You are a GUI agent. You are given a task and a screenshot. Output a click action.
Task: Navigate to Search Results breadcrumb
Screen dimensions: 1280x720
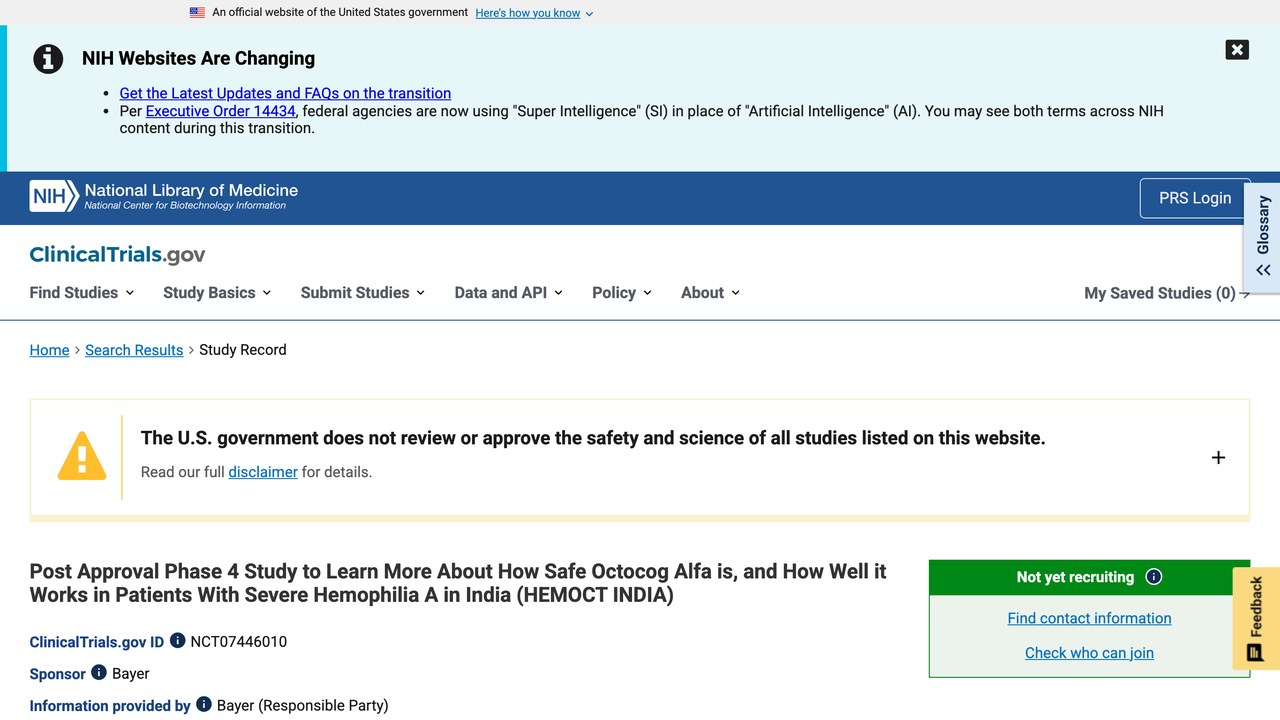point(134,350)
